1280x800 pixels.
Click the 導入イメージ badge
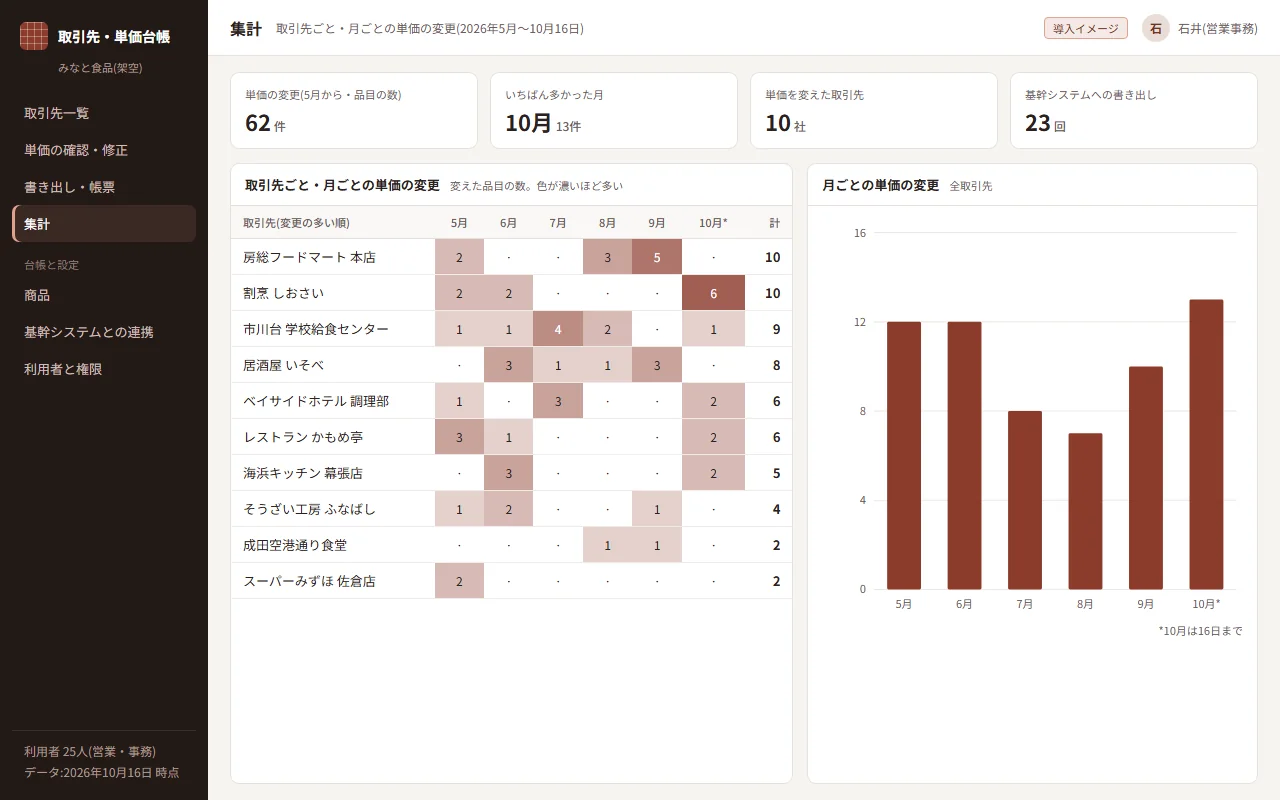click(x=1086, y=28)
